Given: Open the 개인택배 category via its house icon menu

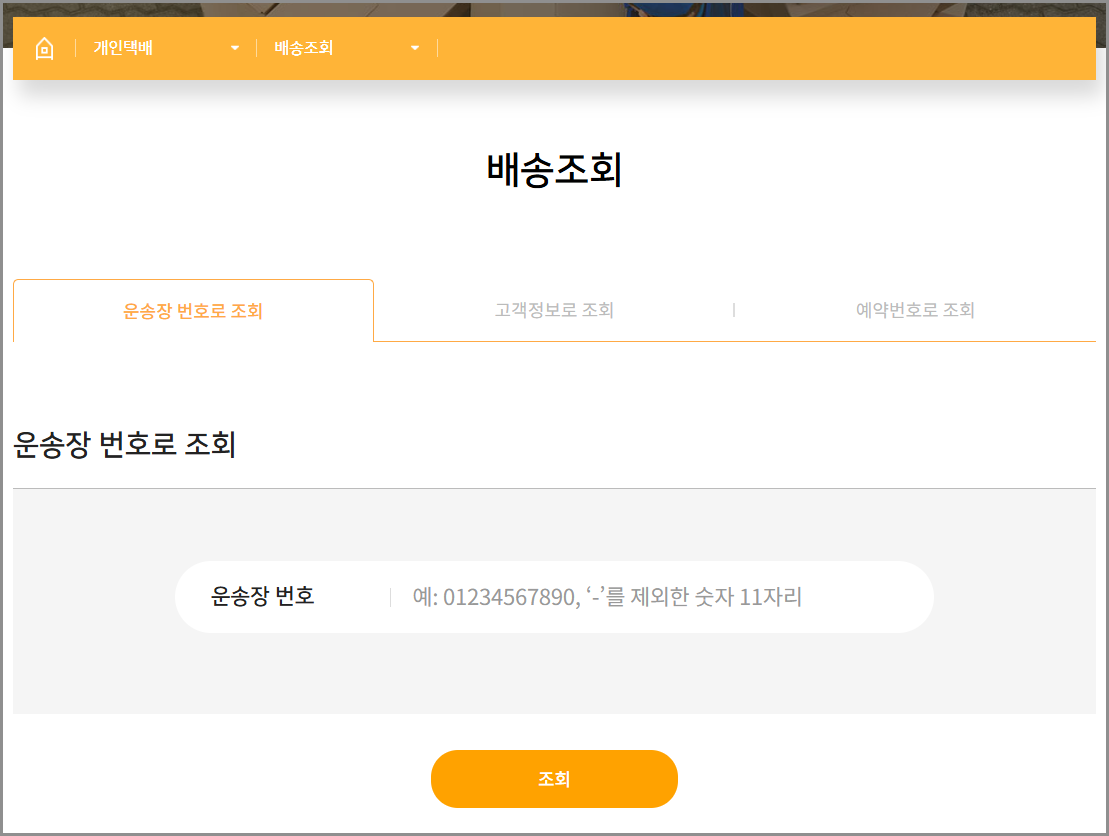Looking at the screenshot, I should pyautogui.click(x=44, y=47).
